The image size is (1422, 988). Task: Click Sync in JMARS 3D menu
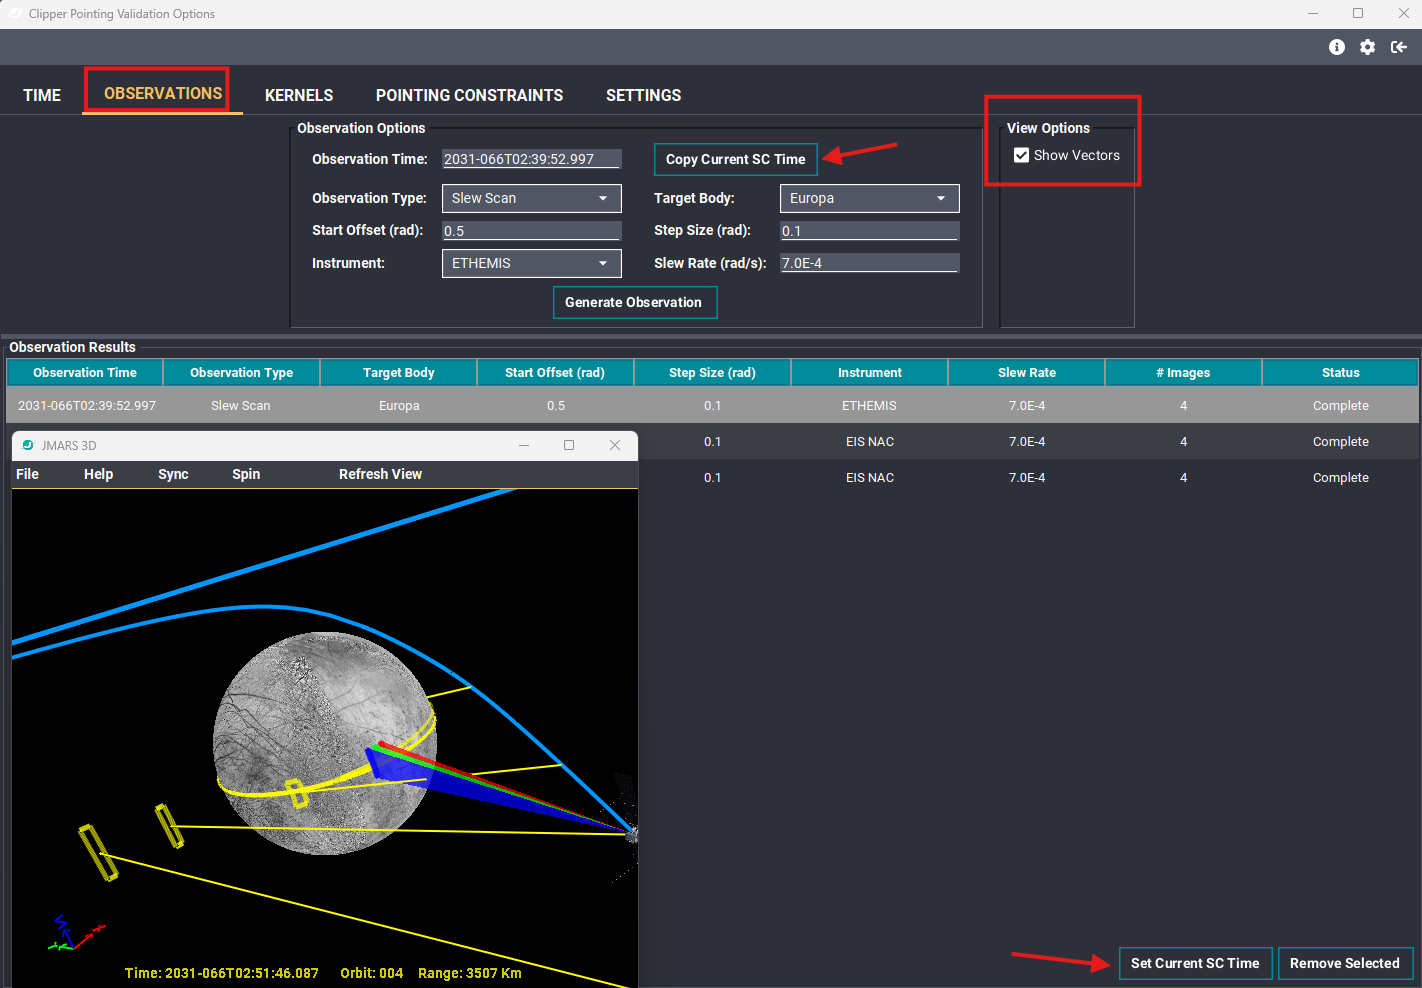point(173,474)
